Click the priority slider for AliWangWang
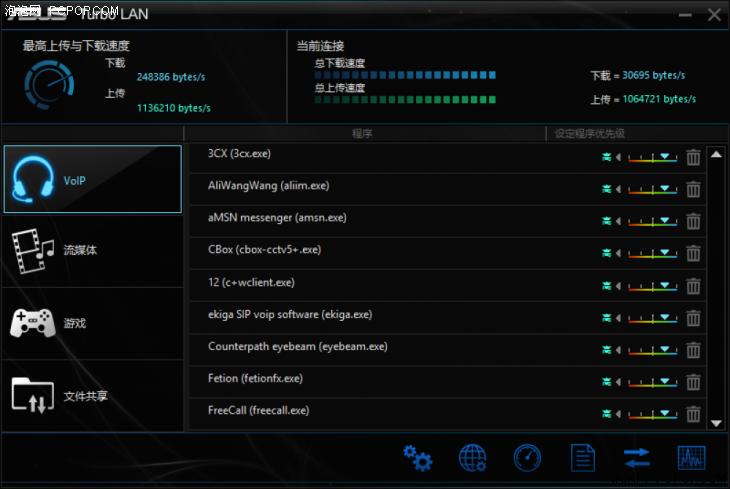This screenshot has width=730, height=489. click(653, 190)
